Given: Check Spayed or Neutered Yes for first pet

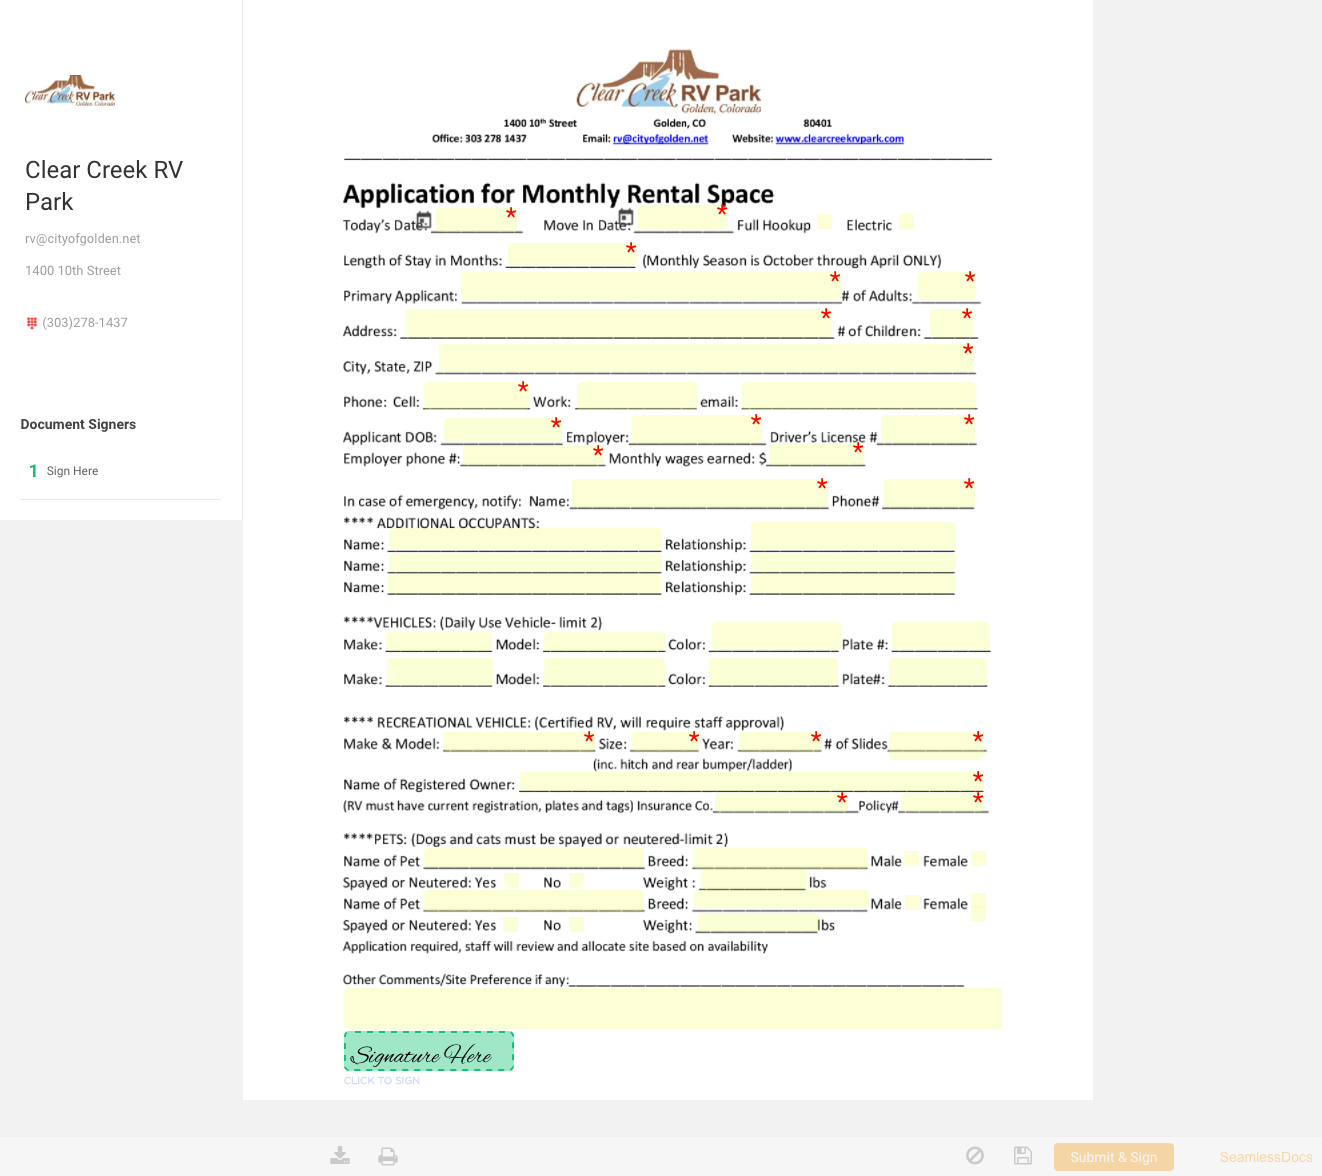Looking at the screenshot, I should [x=511, y=881].
